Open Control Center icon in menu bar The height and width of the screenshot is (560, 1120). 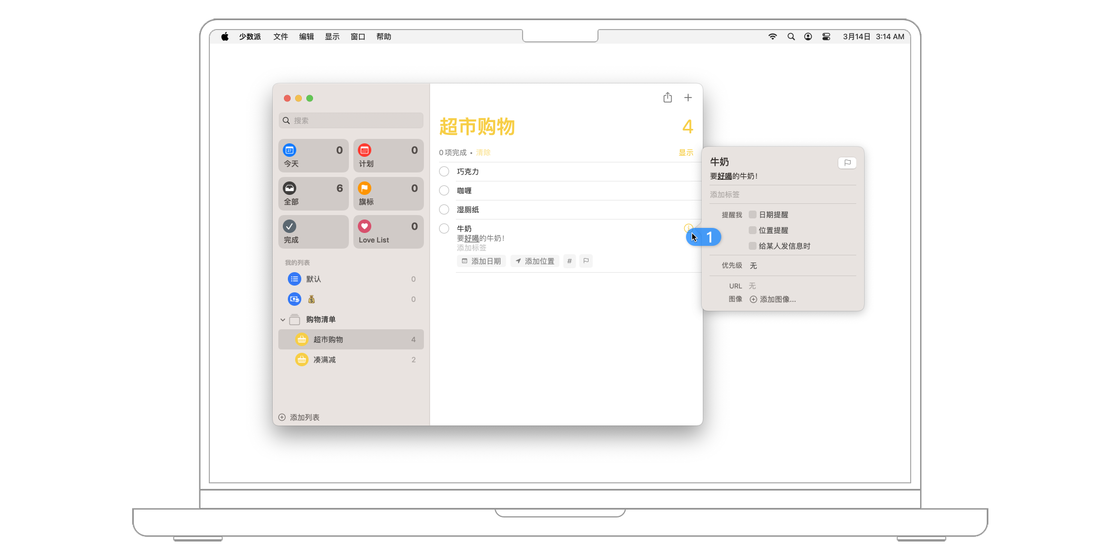click(x=826, y=36)
